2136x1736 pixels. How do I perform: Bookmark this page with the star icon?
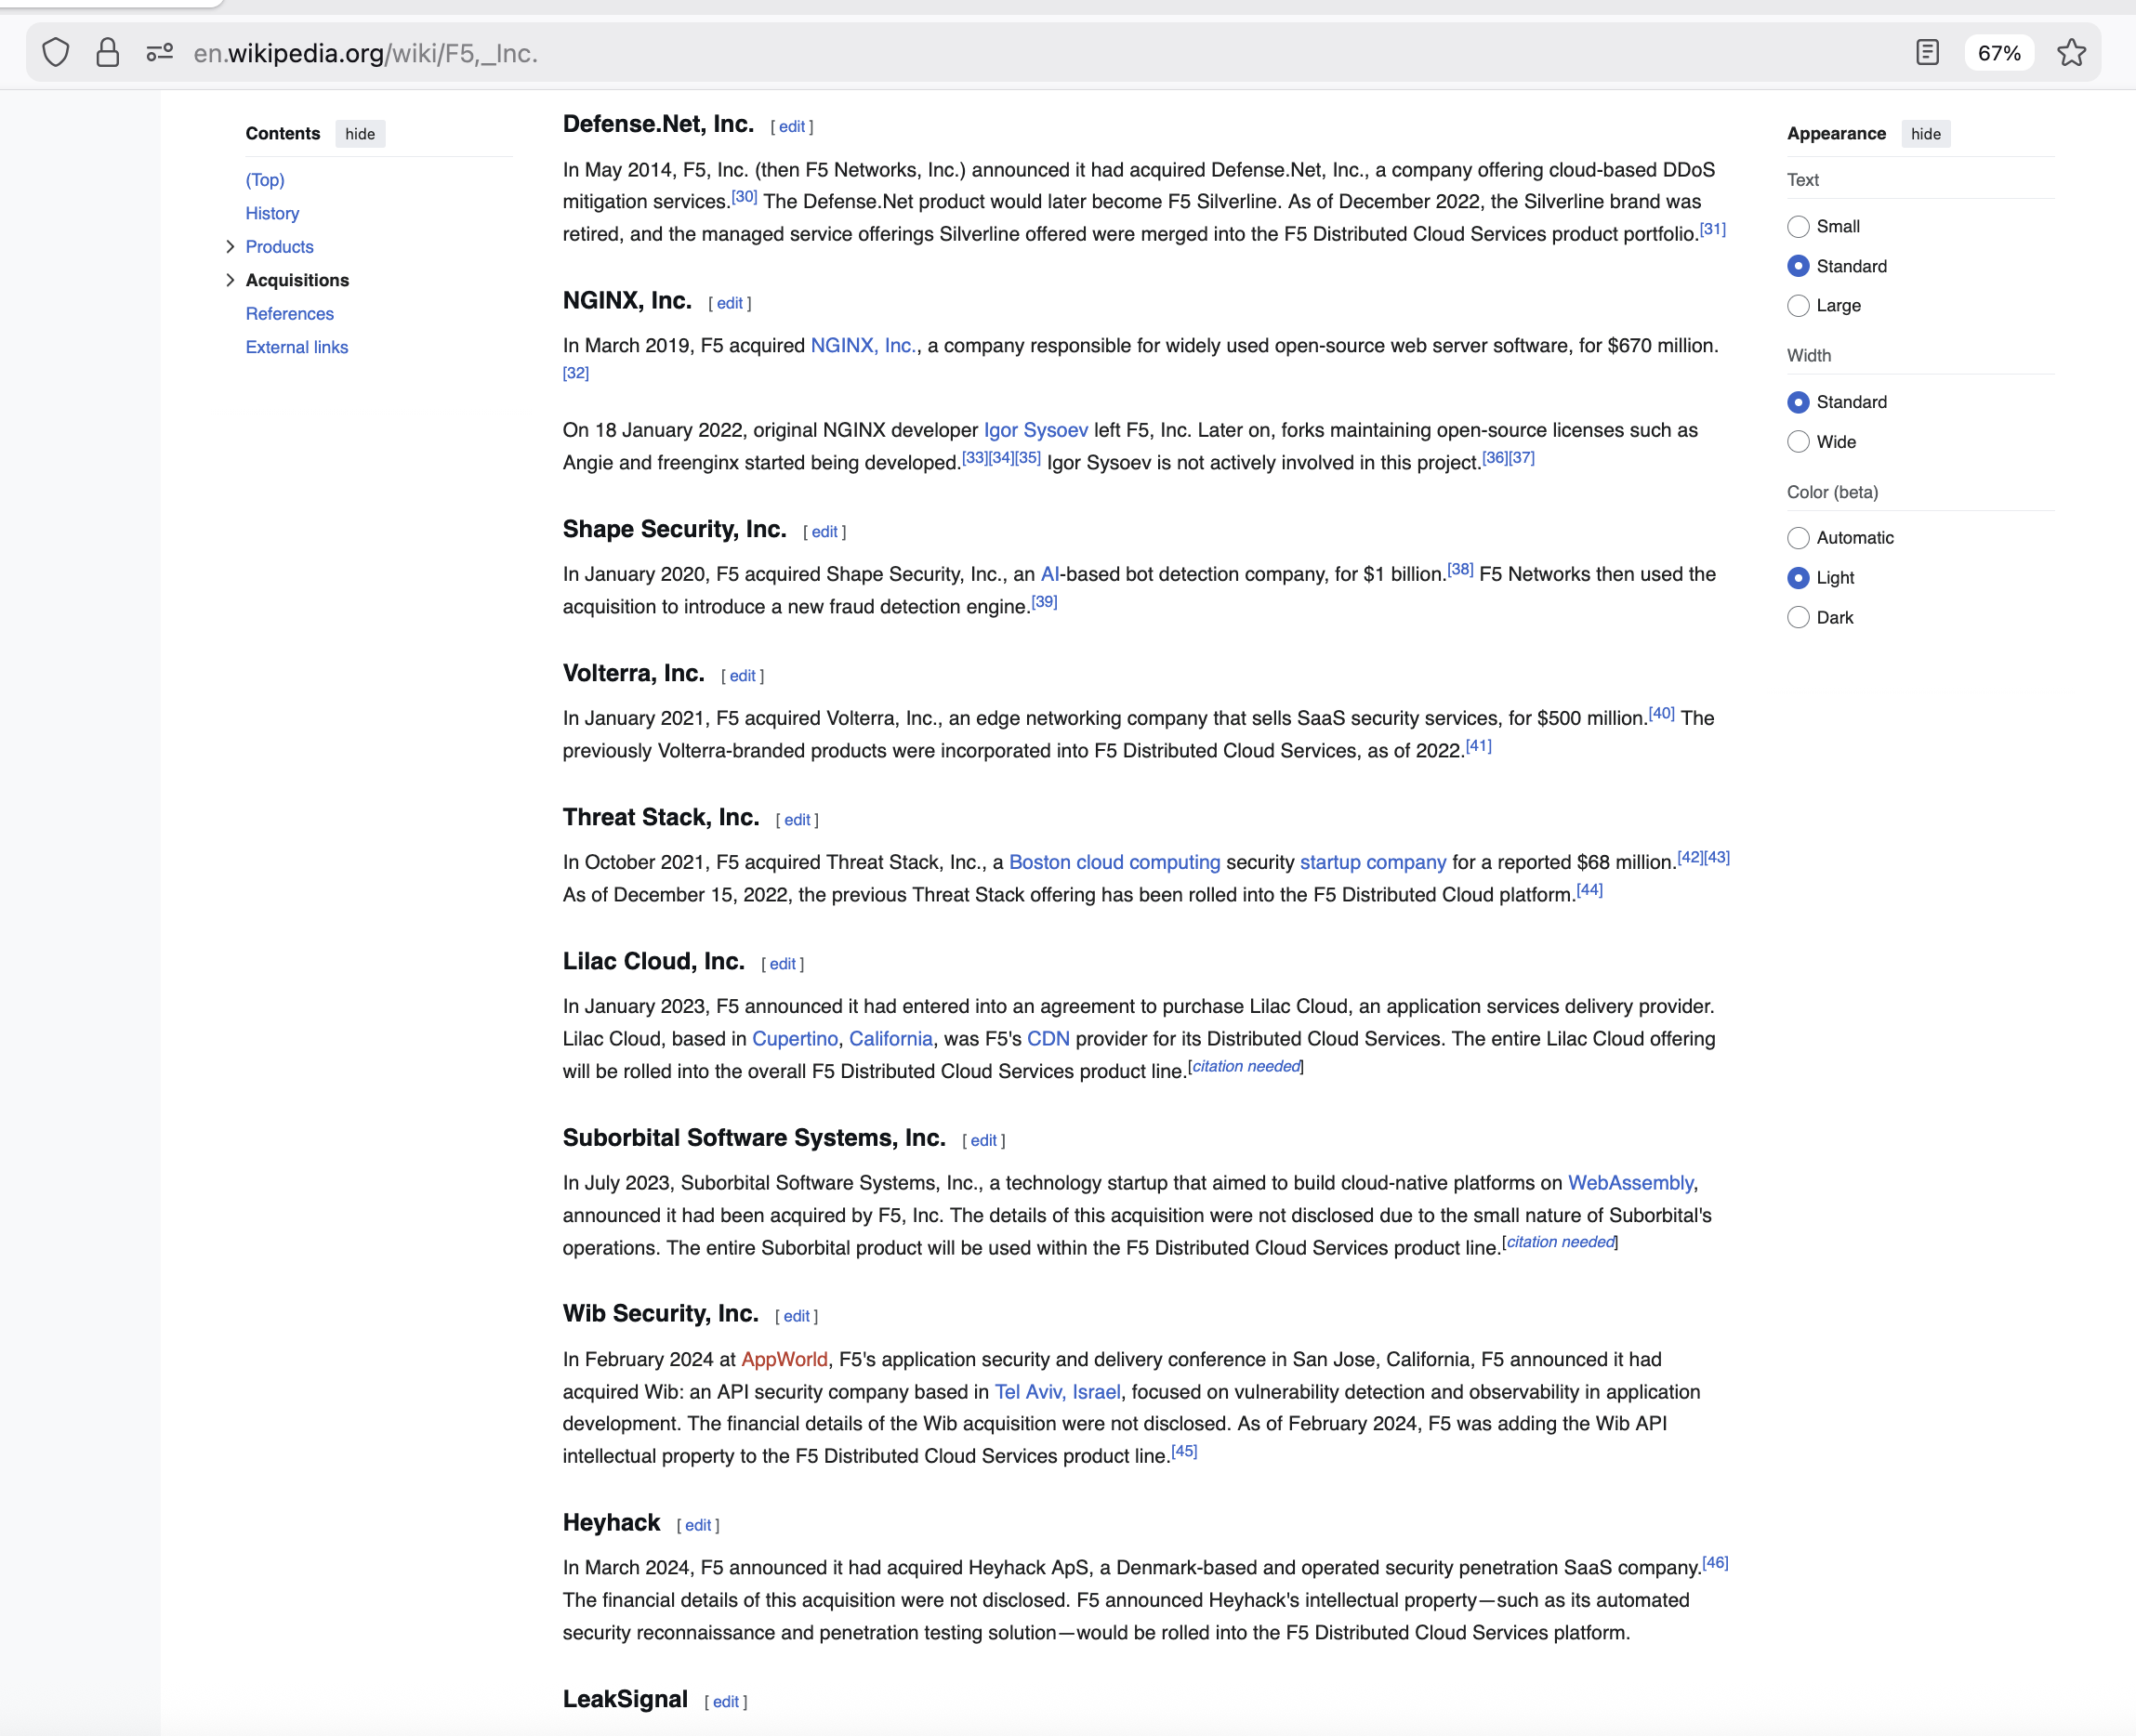point(2071,52)
